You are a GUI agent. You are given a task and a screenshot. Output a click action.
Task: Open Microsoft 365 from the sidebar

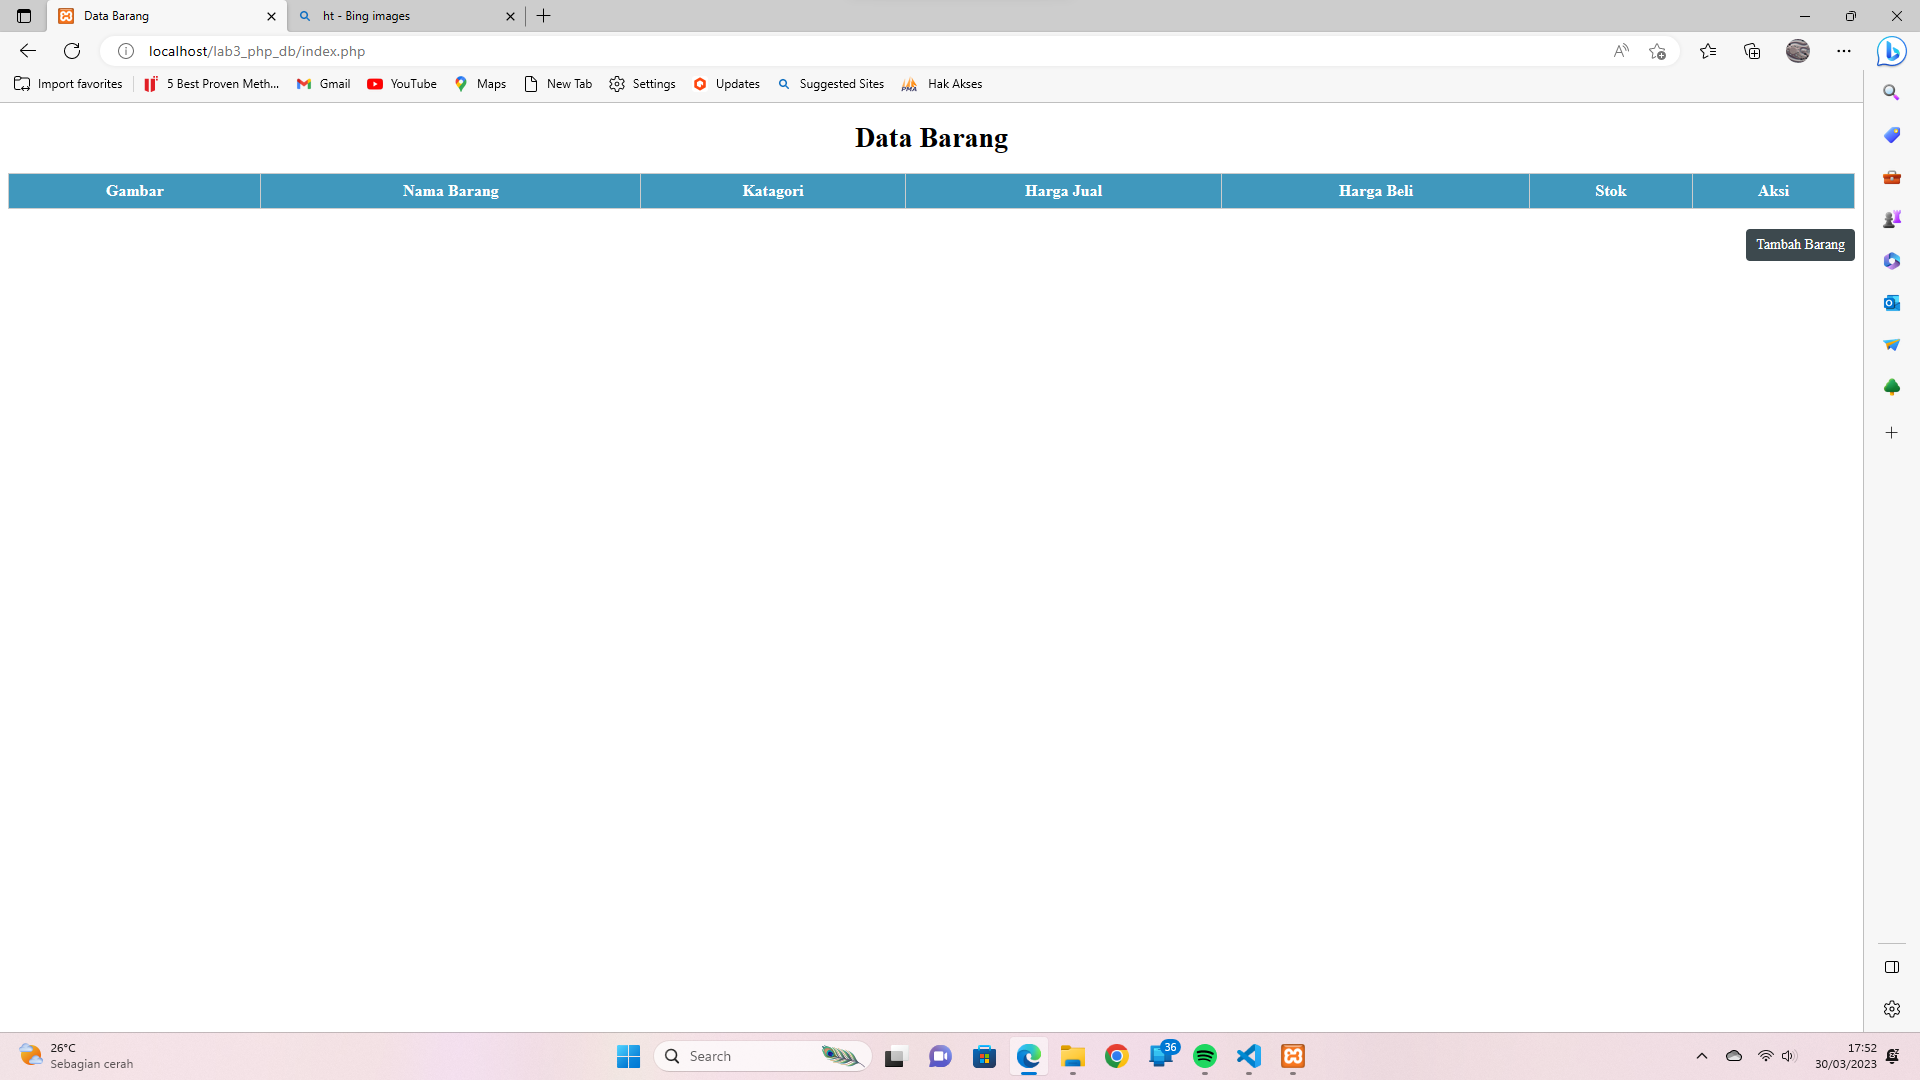pyautogui.click(x=1892, y=260)
